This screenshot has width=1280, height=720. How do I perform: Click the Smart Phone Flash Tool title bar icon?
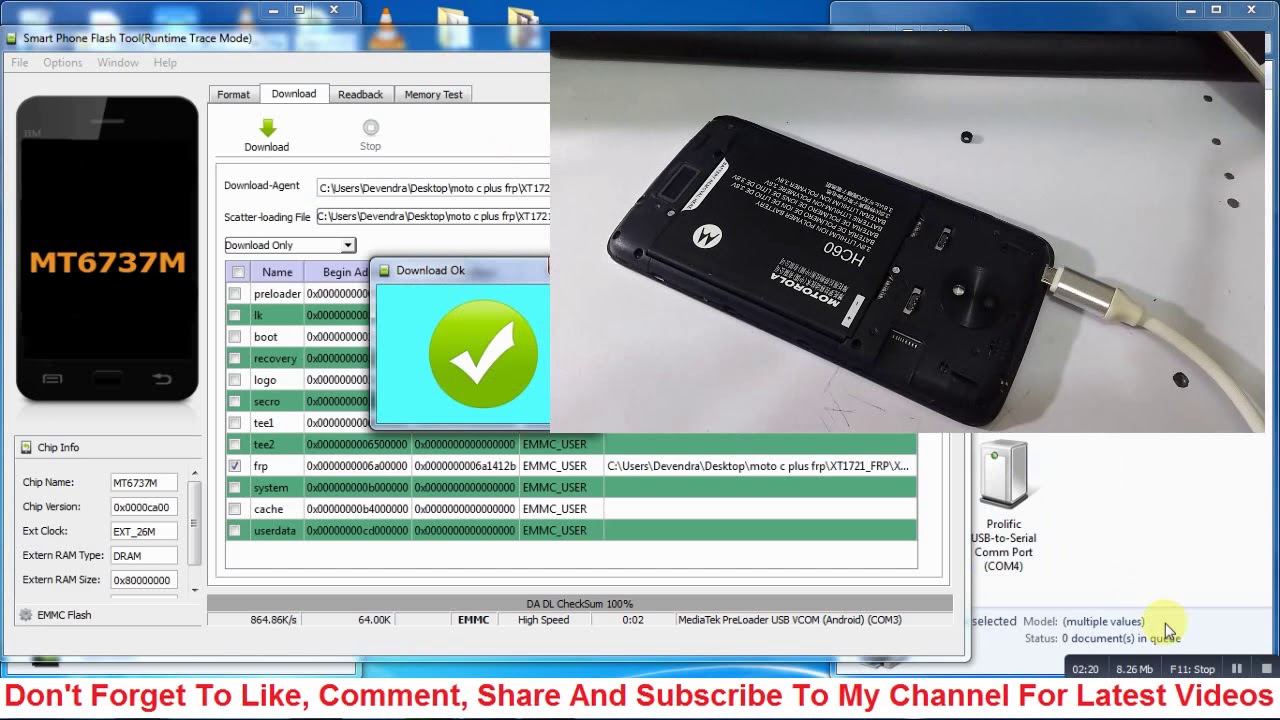(x=12, y=38)
